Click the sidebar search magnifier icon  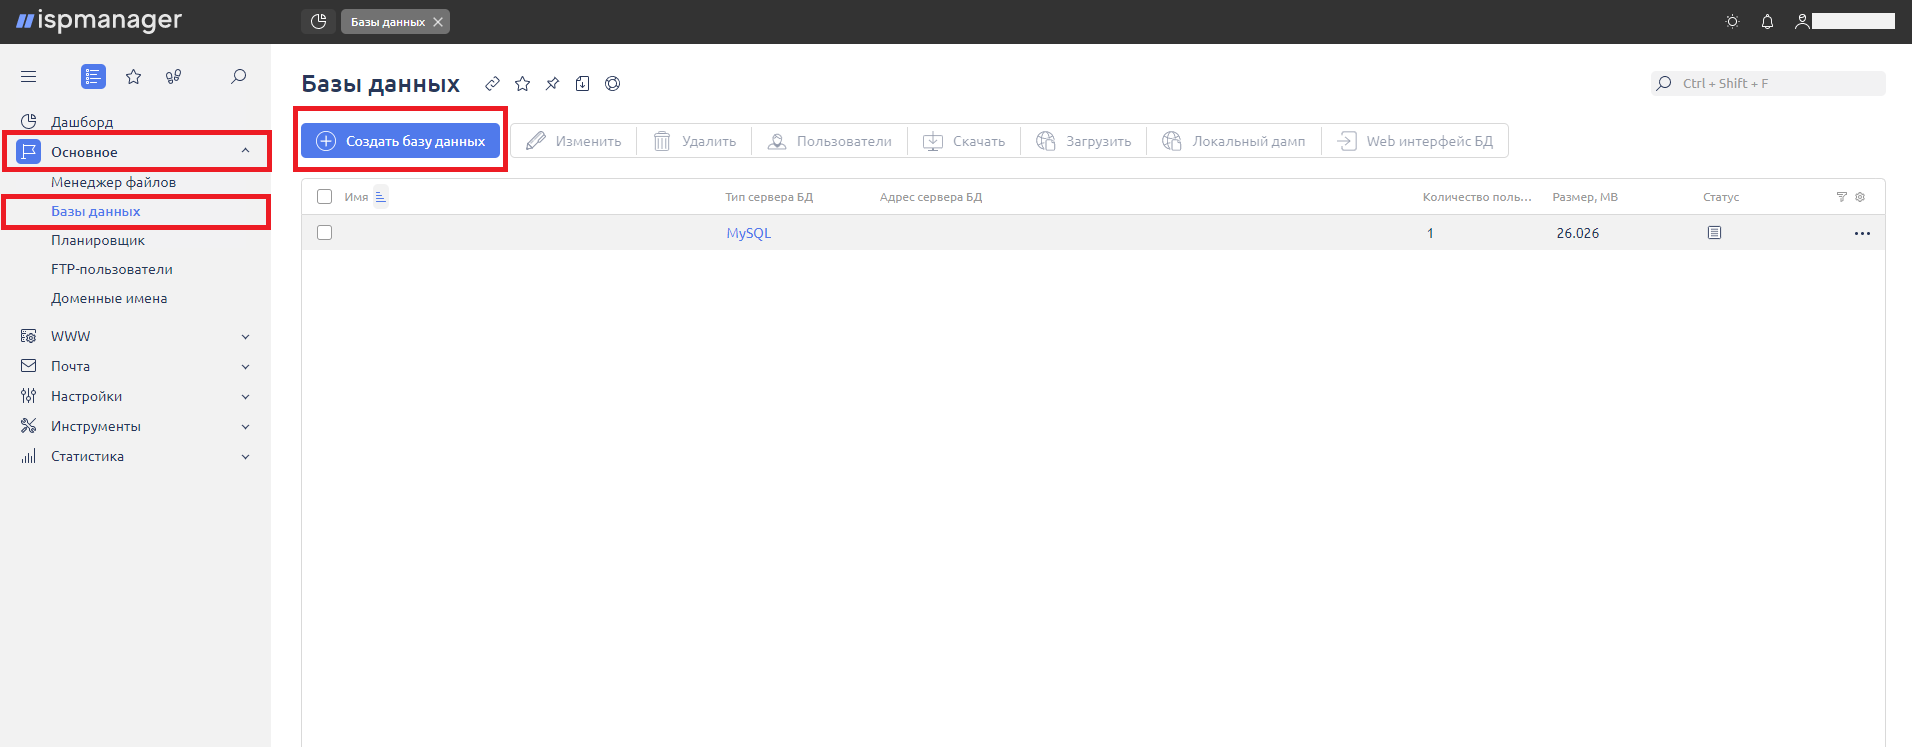pyautogui.click(x=238, y=76)
